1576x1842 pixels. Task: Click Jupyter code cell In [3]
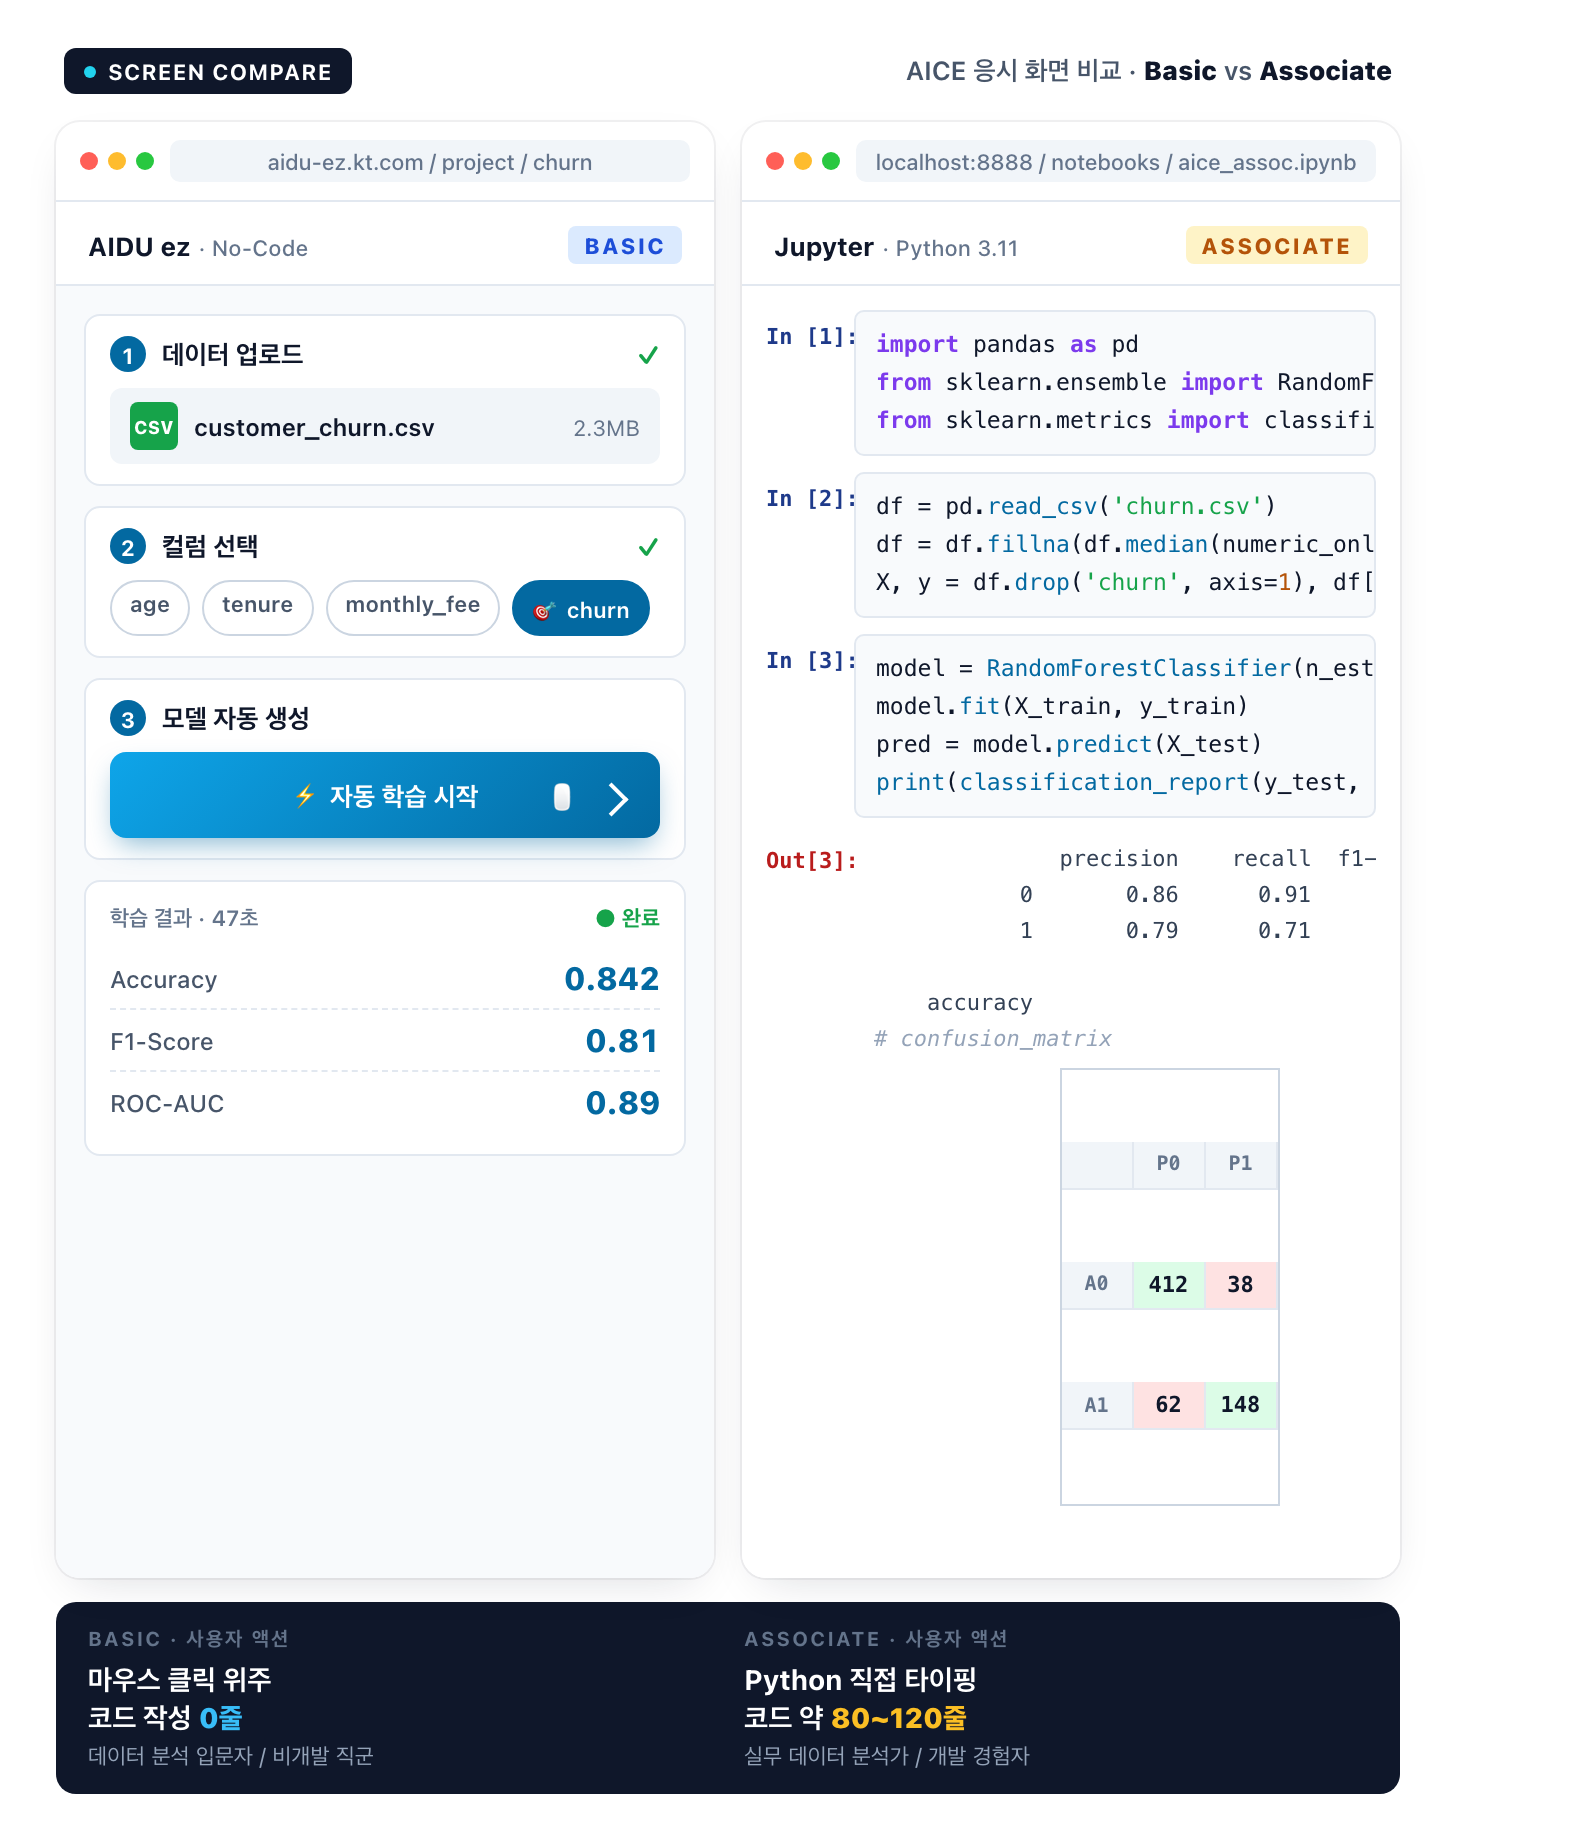(1115, 726)
